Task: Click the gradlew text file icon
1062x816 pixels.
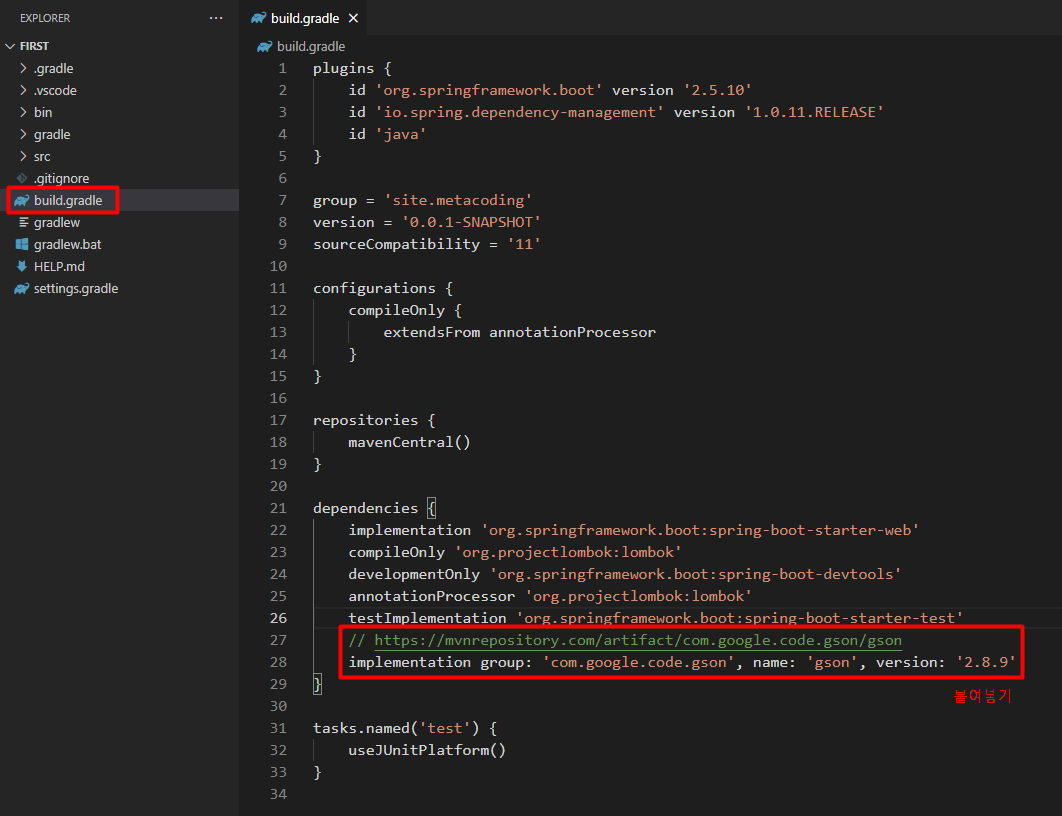Action: click(x=23, y=222)
